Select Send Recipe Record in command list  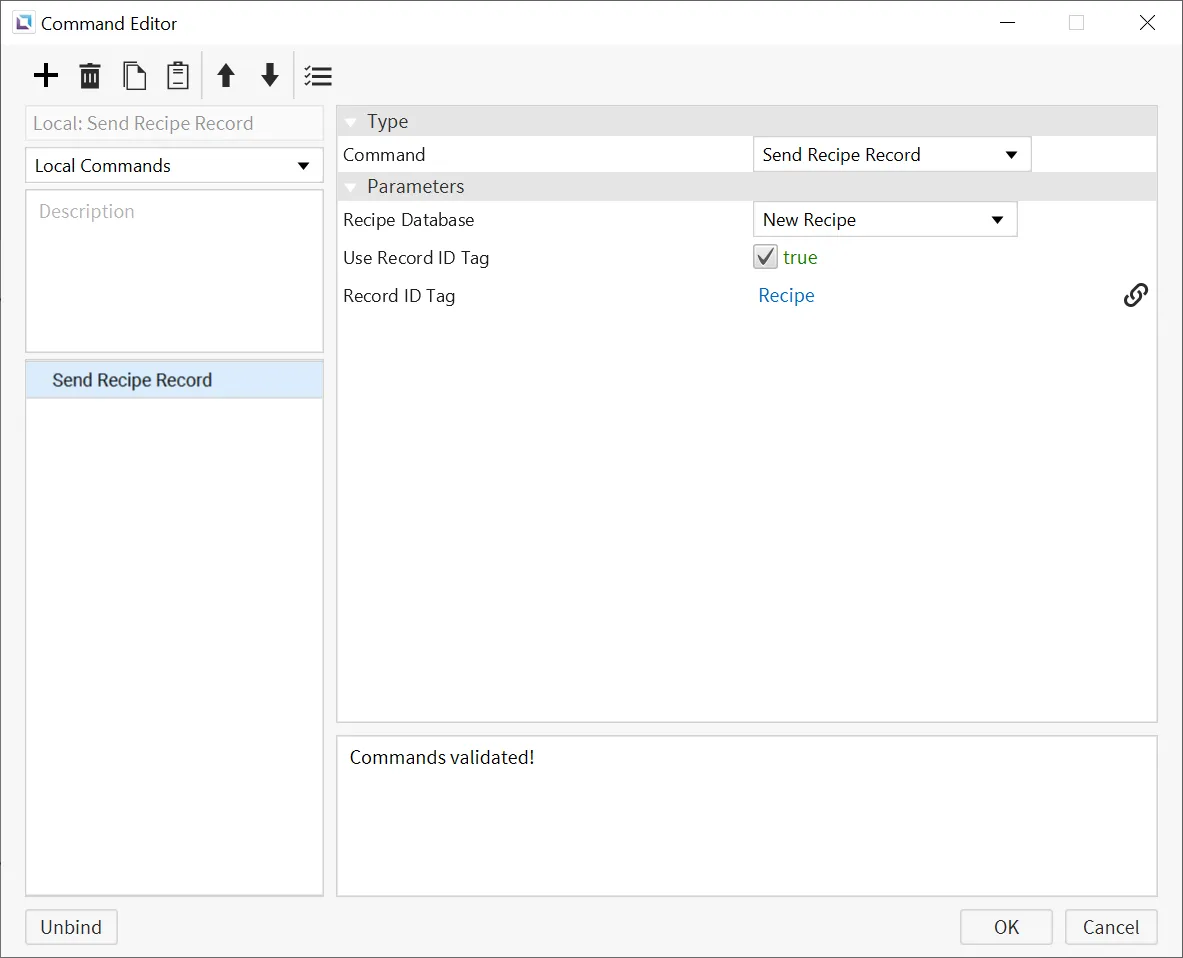coord(132,381)
